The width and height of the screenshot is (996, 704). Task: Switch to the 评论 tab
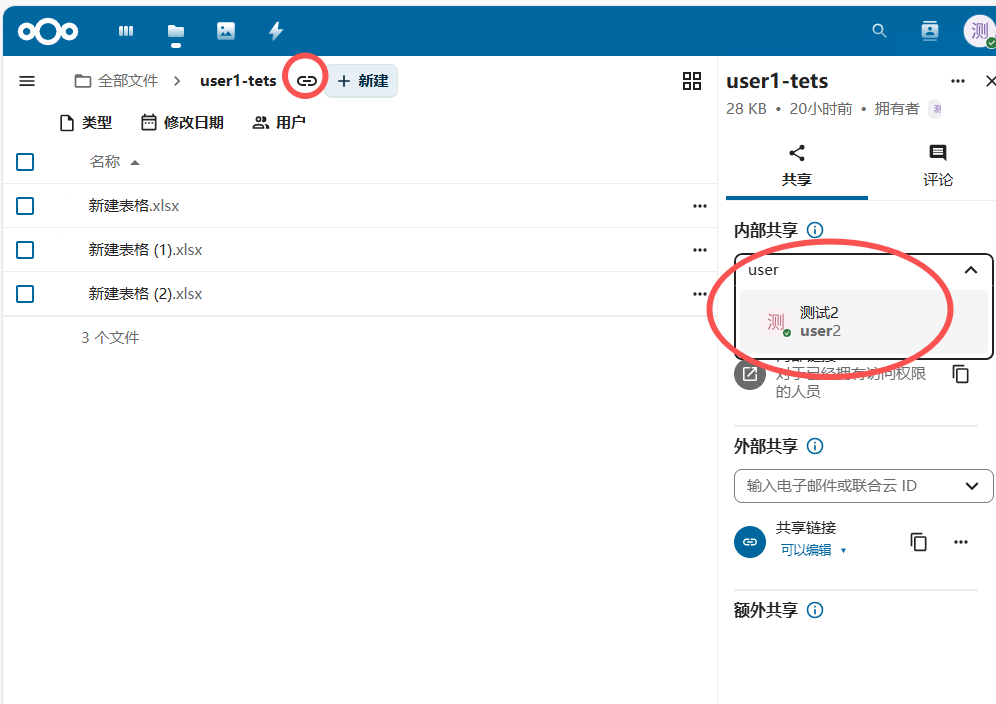click(x=937, y=166)
